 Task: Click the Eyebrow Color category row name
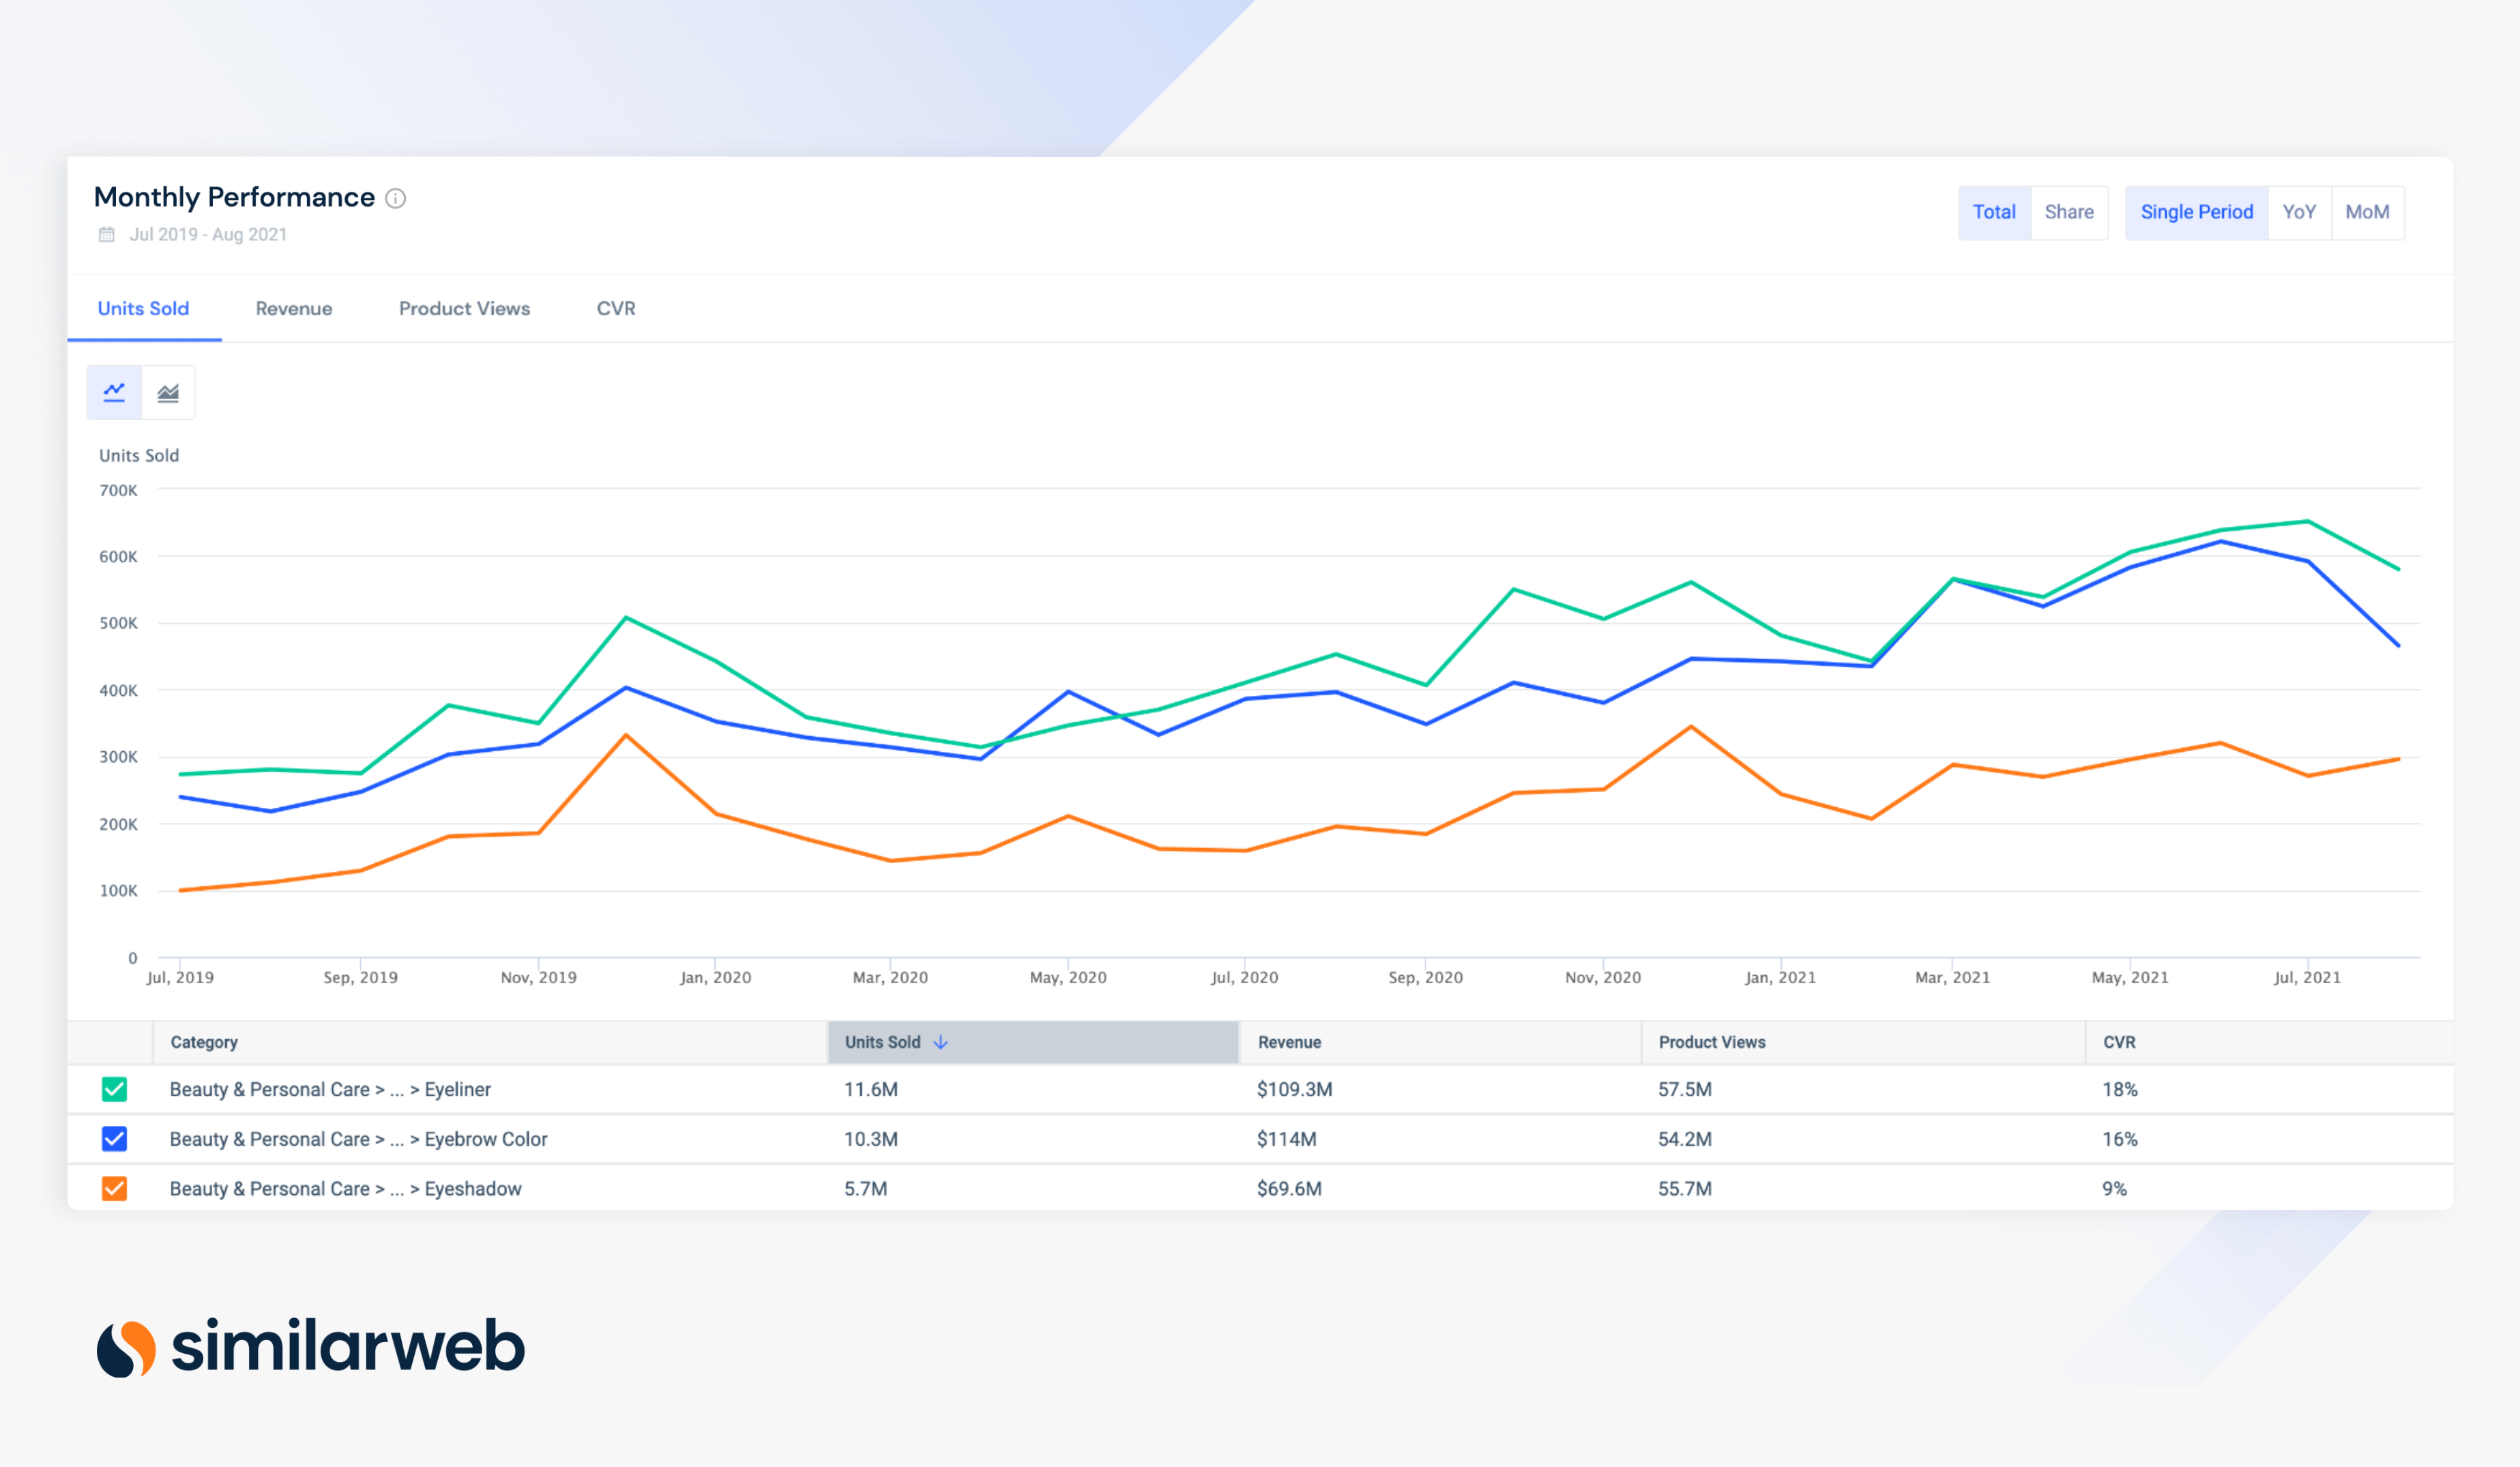[x=358, y=1139]
